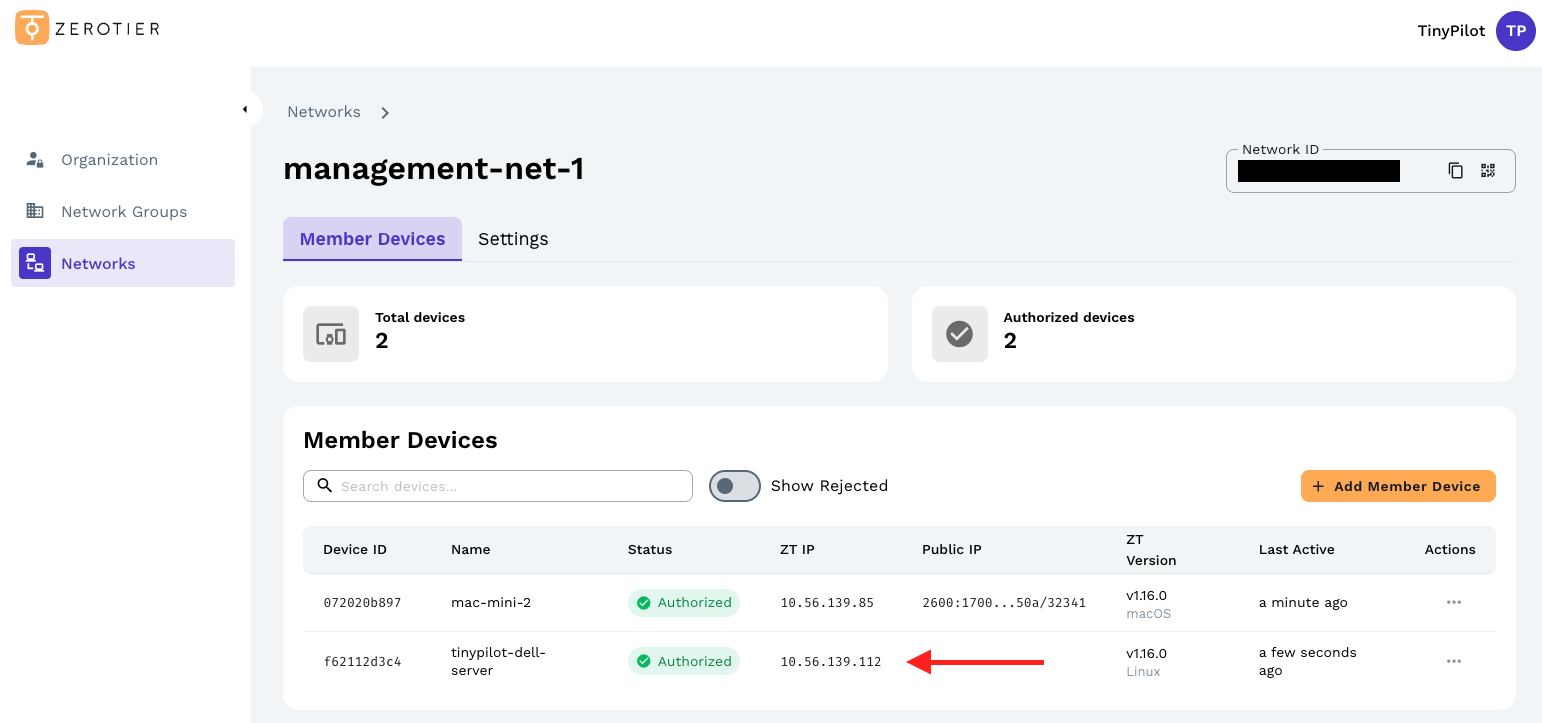Switch to the Settings tab
This screenshot has width=1542, height=723.
pos(513,238)
